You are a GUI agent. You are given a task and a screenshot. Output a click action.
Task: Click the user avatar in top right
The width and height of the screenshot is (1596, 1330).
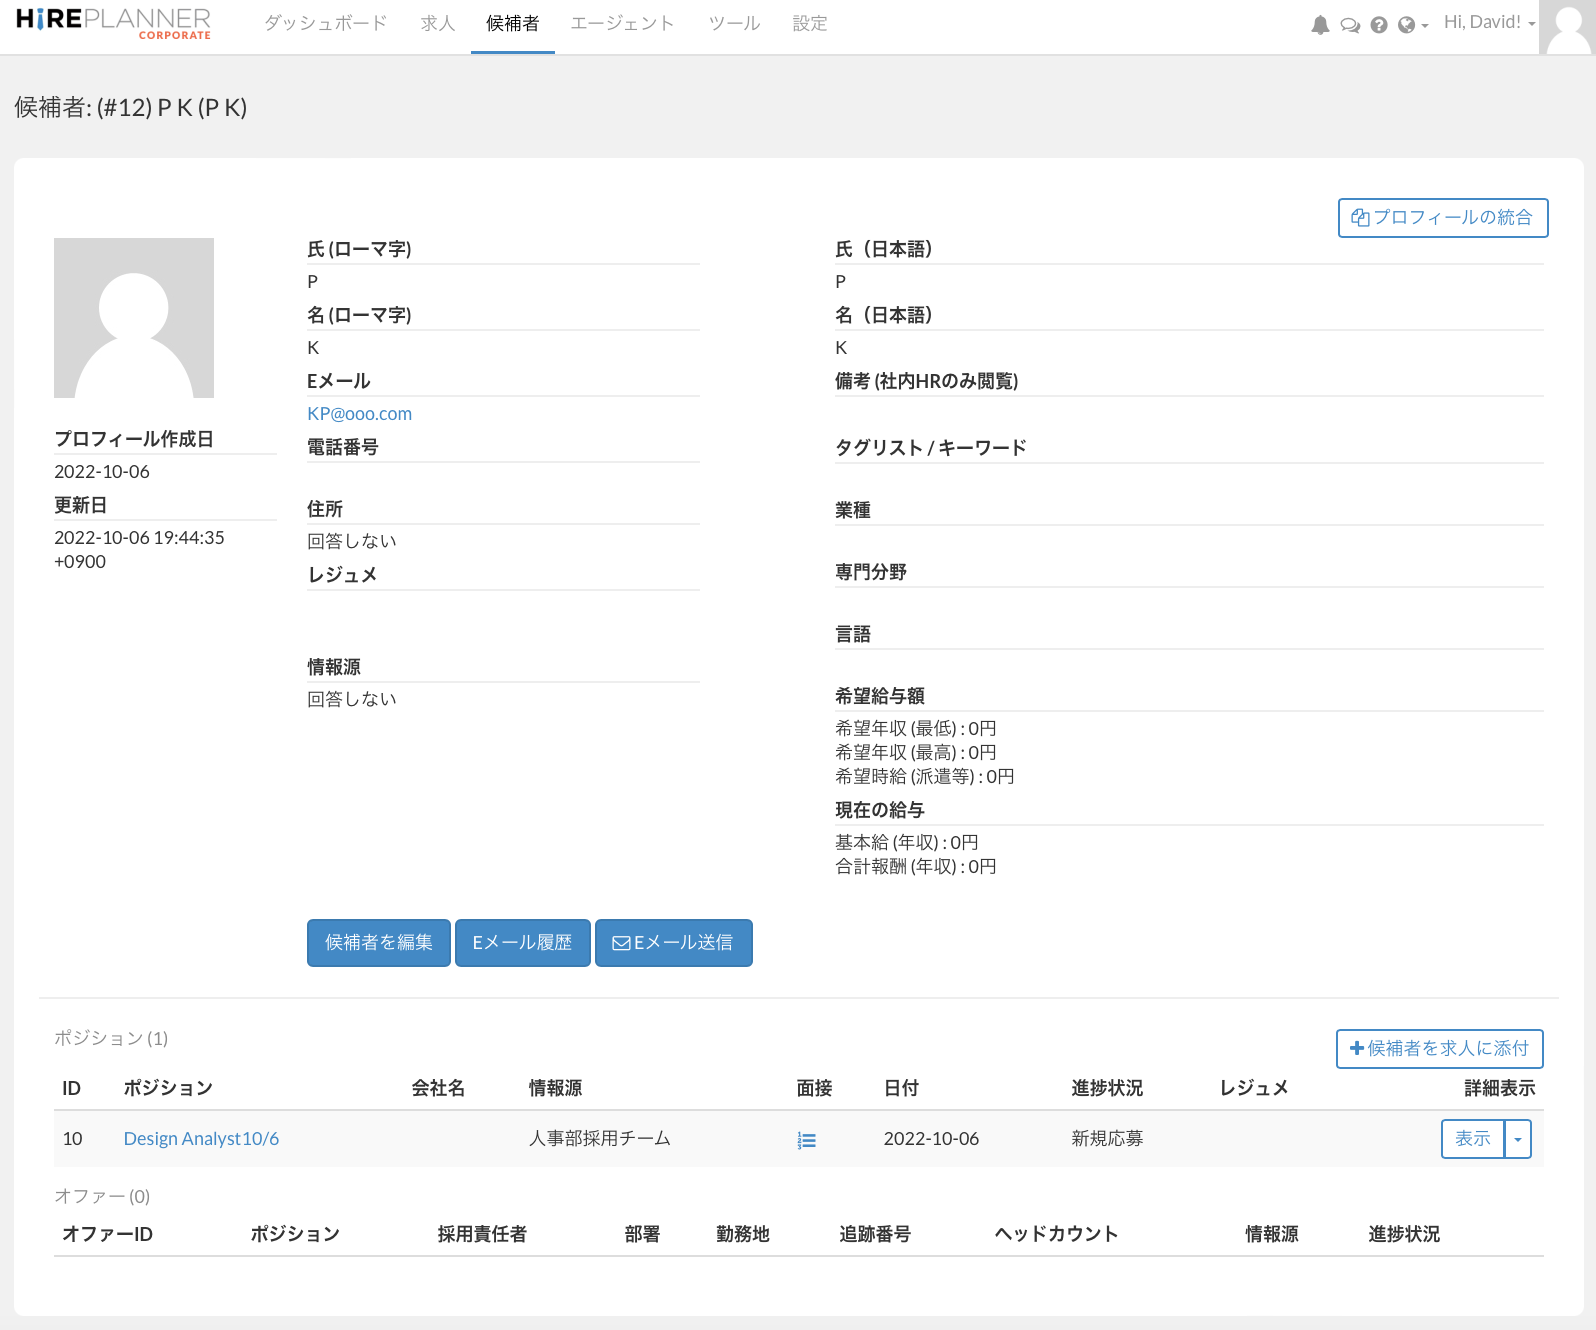tap(1567, 27)
